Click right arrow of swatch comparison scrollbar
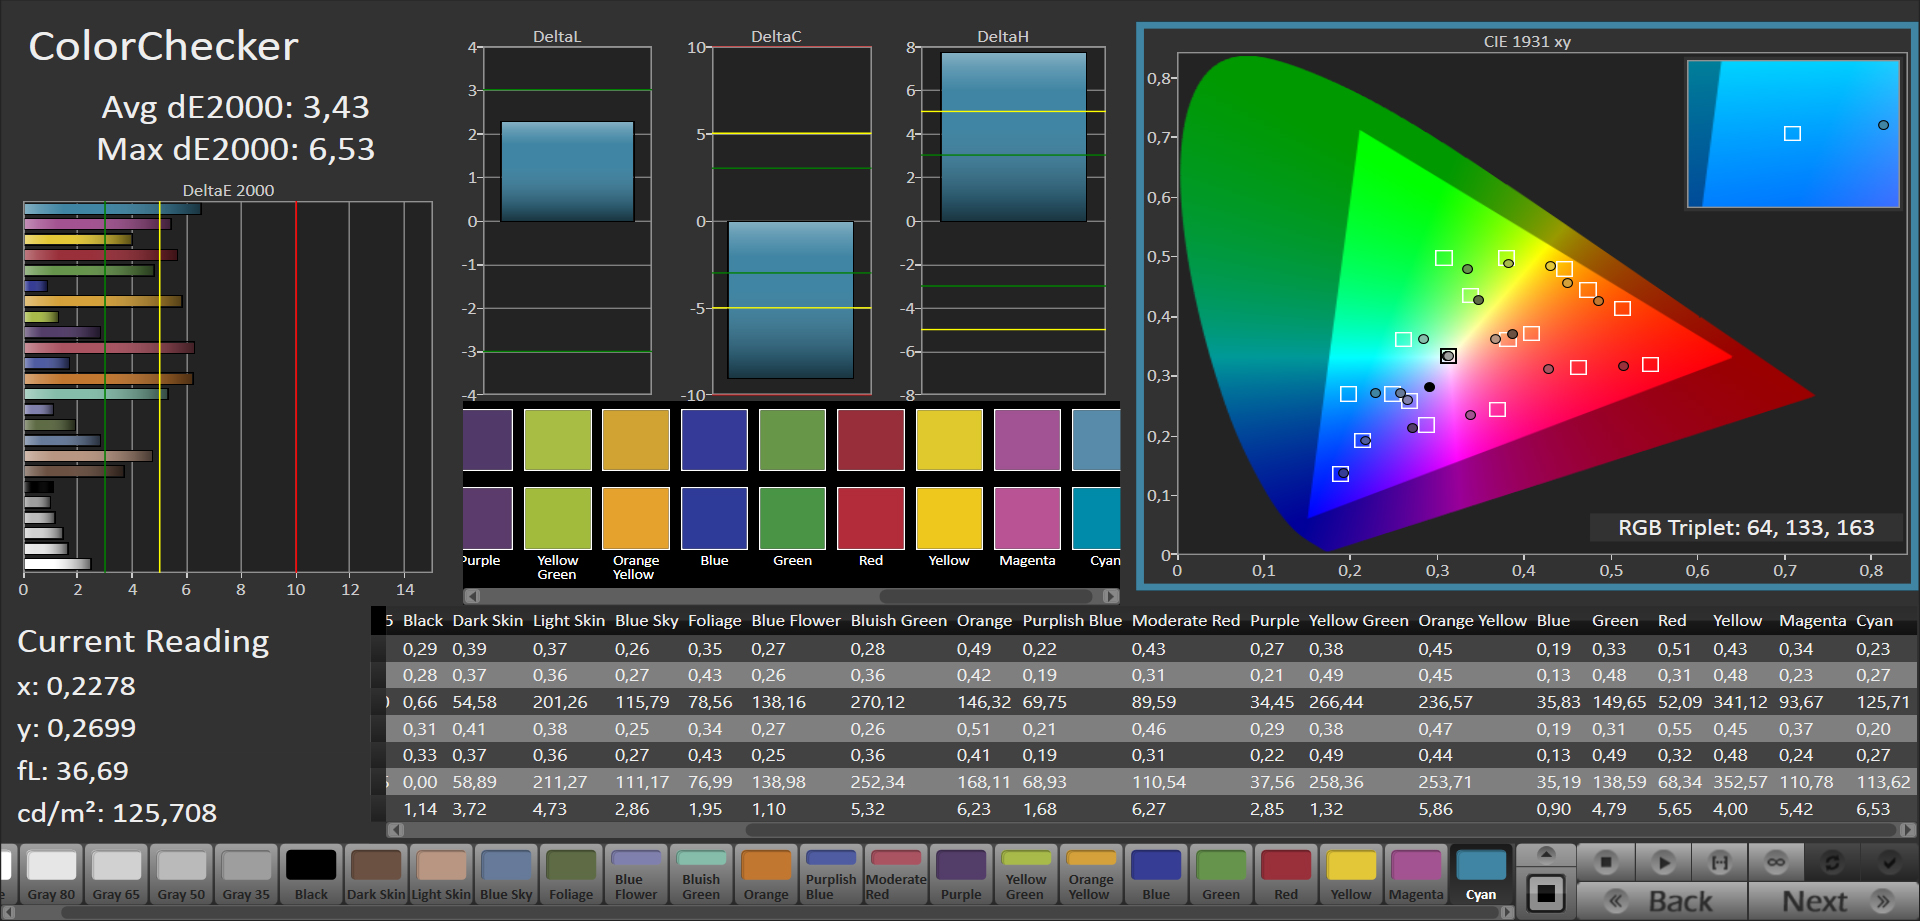The width and height of the screenshot is (1920, 921). pyautogui.click(x=1111, y=596)
